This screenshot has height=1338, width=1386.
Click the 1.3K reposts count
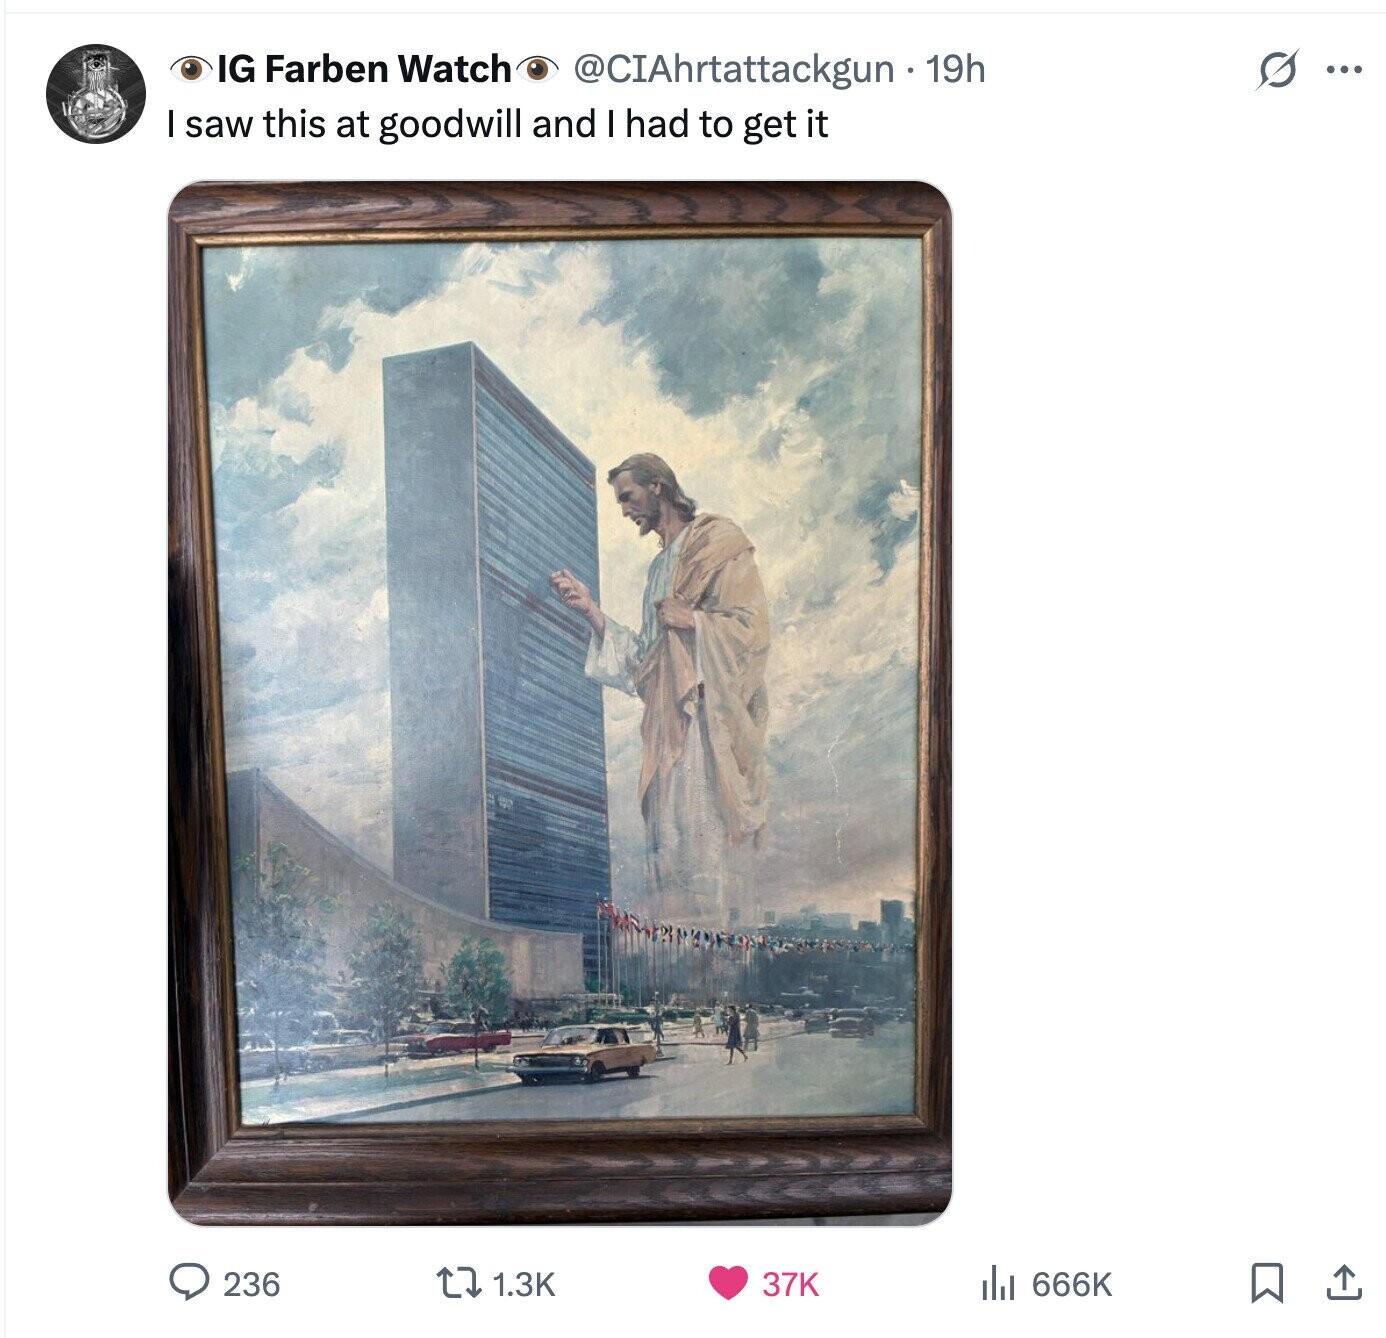coord(523,1283)
